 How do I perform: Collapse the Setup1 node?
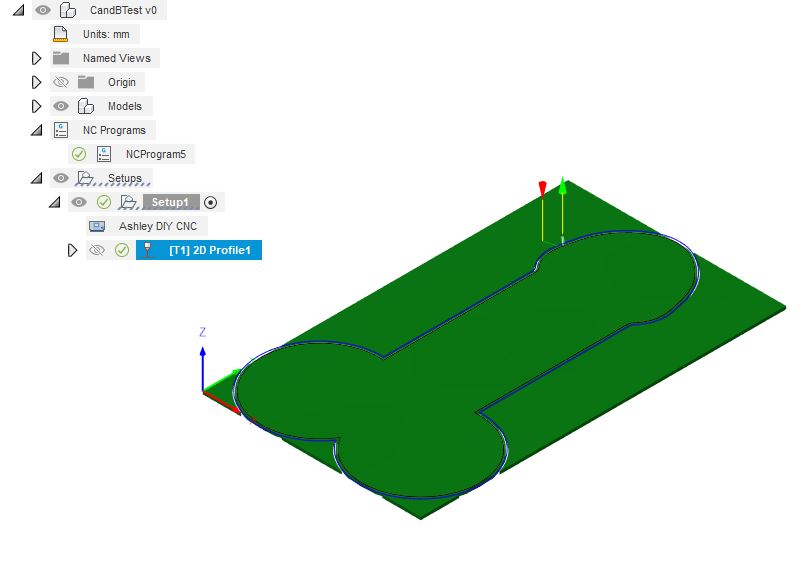tap(55, 202)
